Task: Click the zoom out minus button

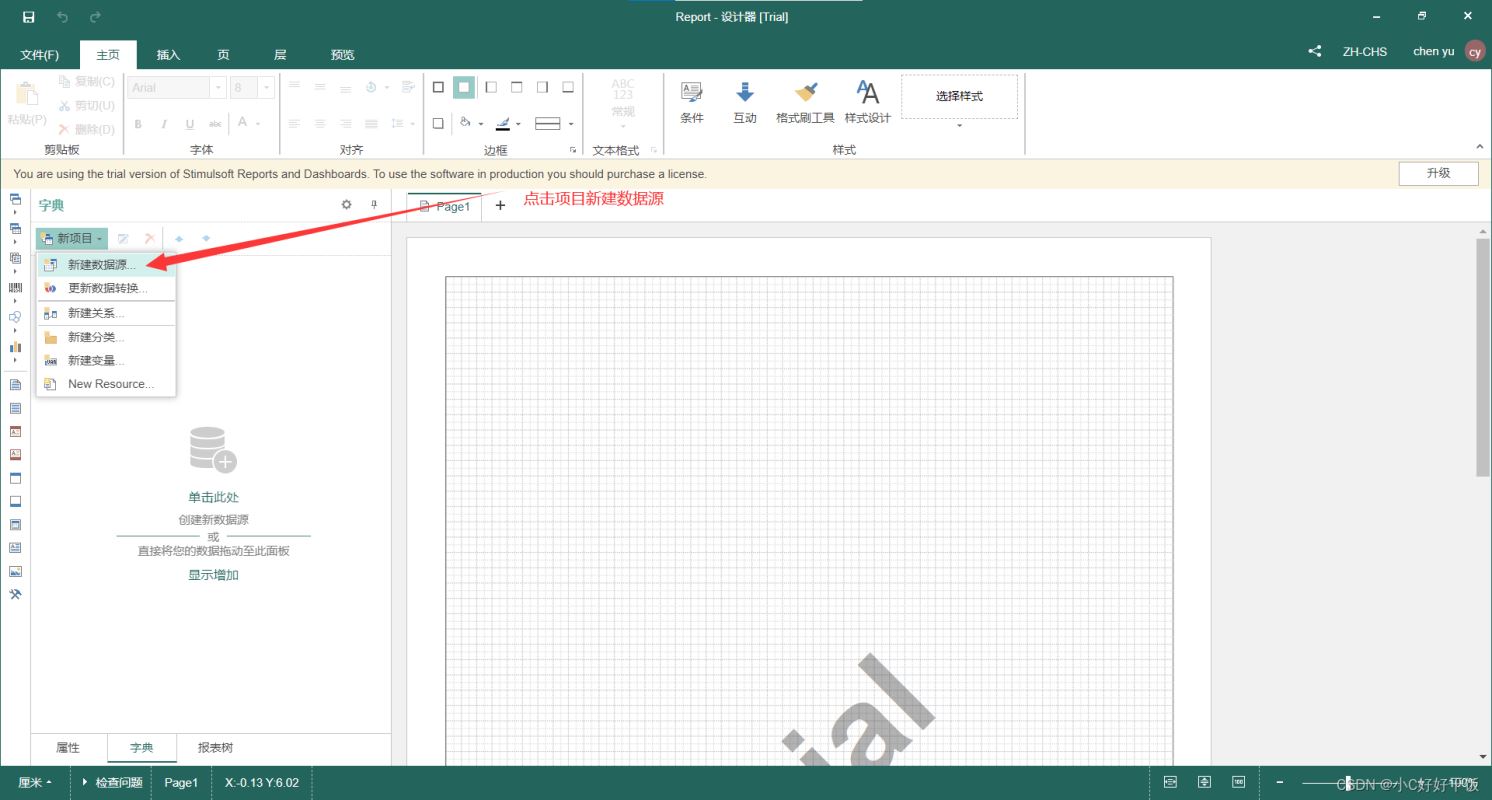Action: click(x=1279, y=782)
